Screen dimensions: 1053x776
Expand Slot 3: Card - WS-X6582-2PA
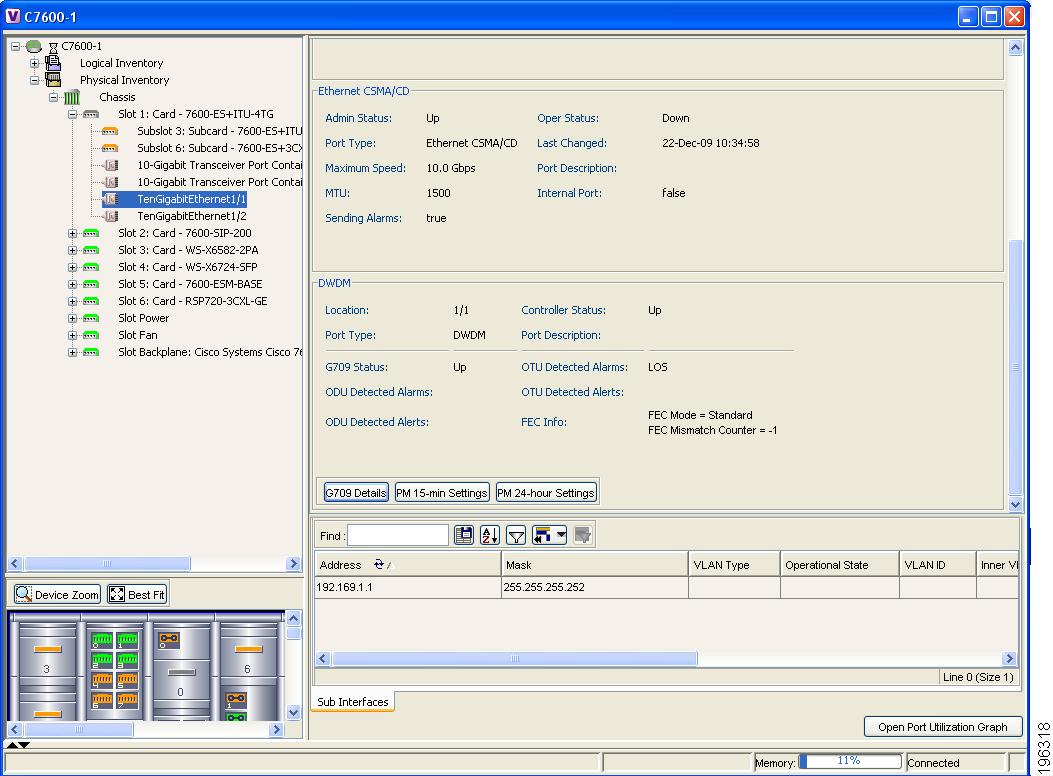[x=72, y=250]
